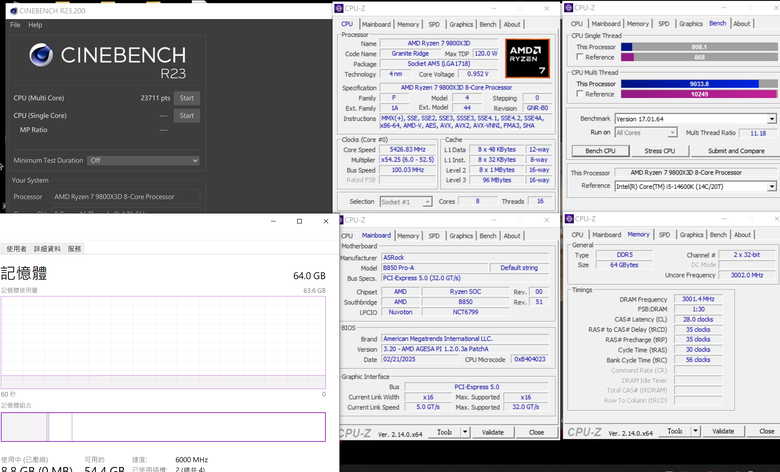The height and width of the screenshot is (472, 780).
Task: Open the Run on All Cores dropdown
Action: pos(646,133)
